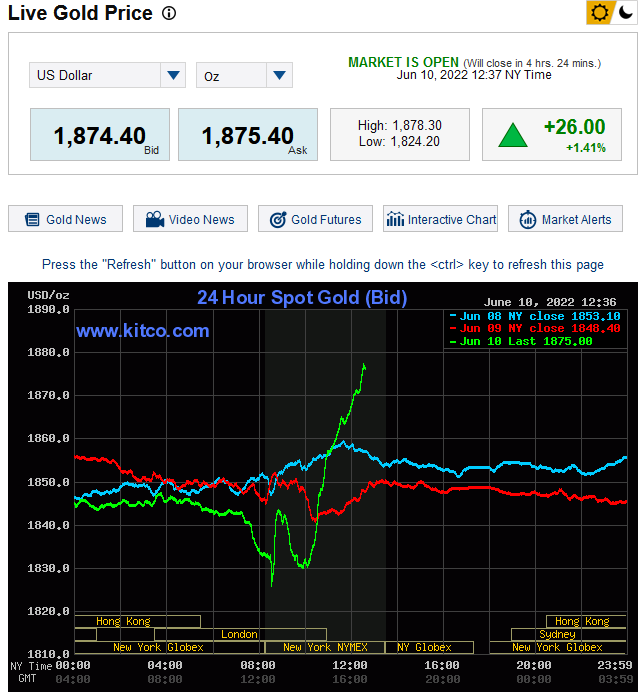Image resolution: width=639 pixels, height=694 pixels.
Task: Click the Live Gold Price heading
Action: tap(80, 13)
